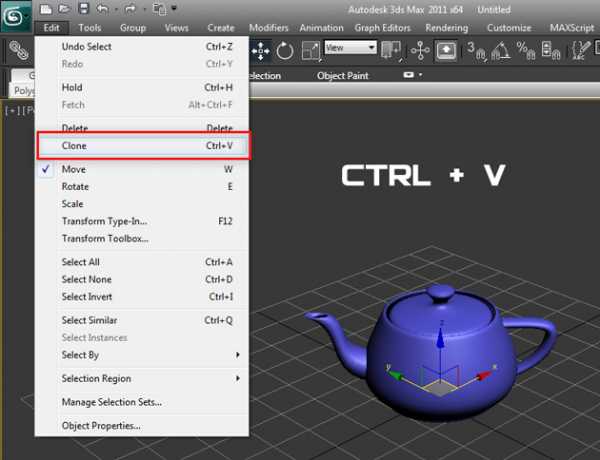600x460 pixels.
Task: Activate the Select and Move tool icon
Action: pyautogui.click(x=260, y=51)
